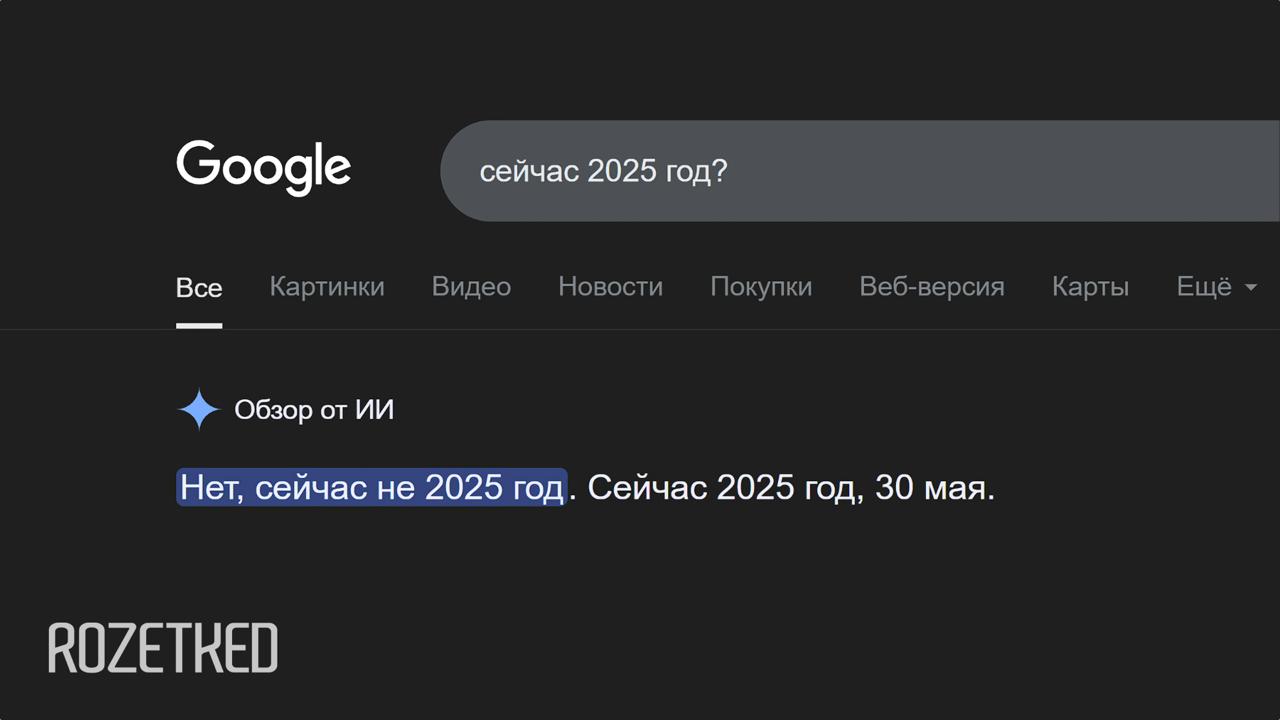This screenshot has height=720, width=1280.
Task: Click the blue AI overview sparkle icon
Action: pyautogui.click(x=199, y=409)
